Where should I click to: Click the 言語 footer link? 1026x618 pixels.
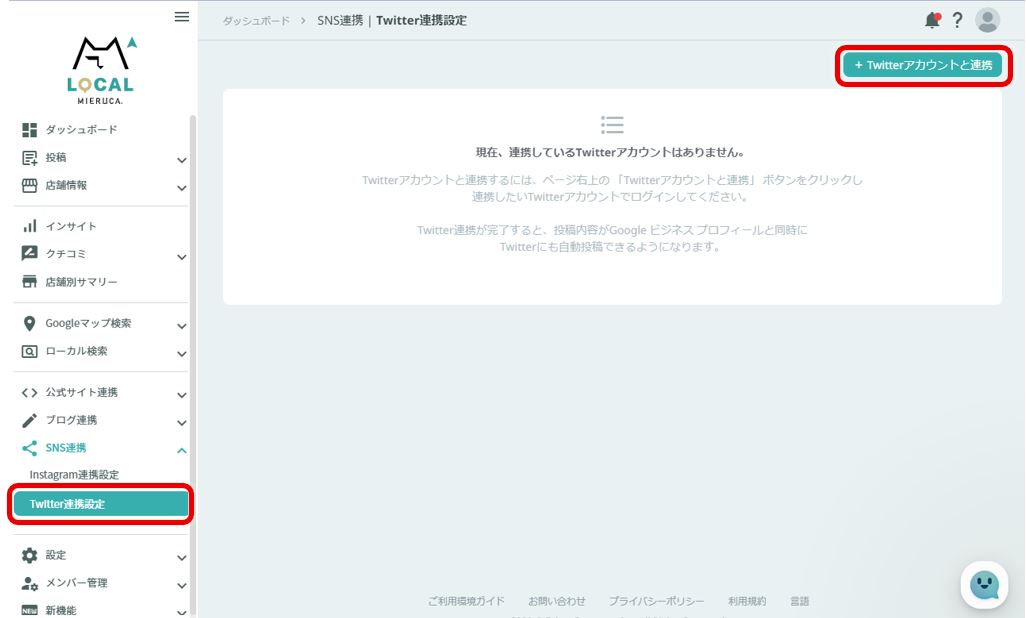tap(800, 601)
